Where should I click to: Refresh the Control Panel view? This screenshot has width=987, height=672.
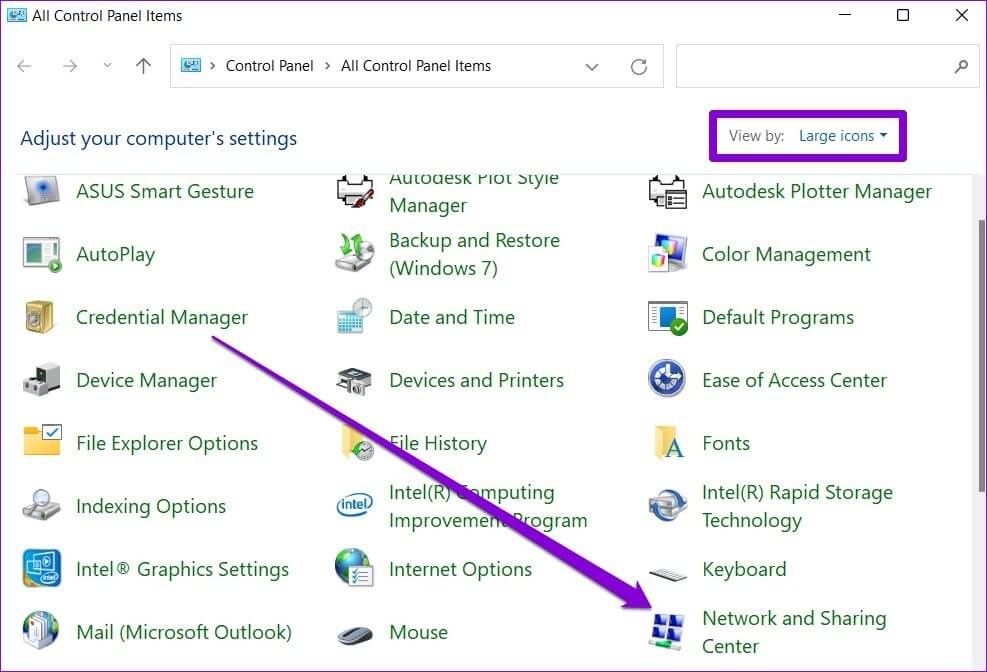[x=639, y=67]
